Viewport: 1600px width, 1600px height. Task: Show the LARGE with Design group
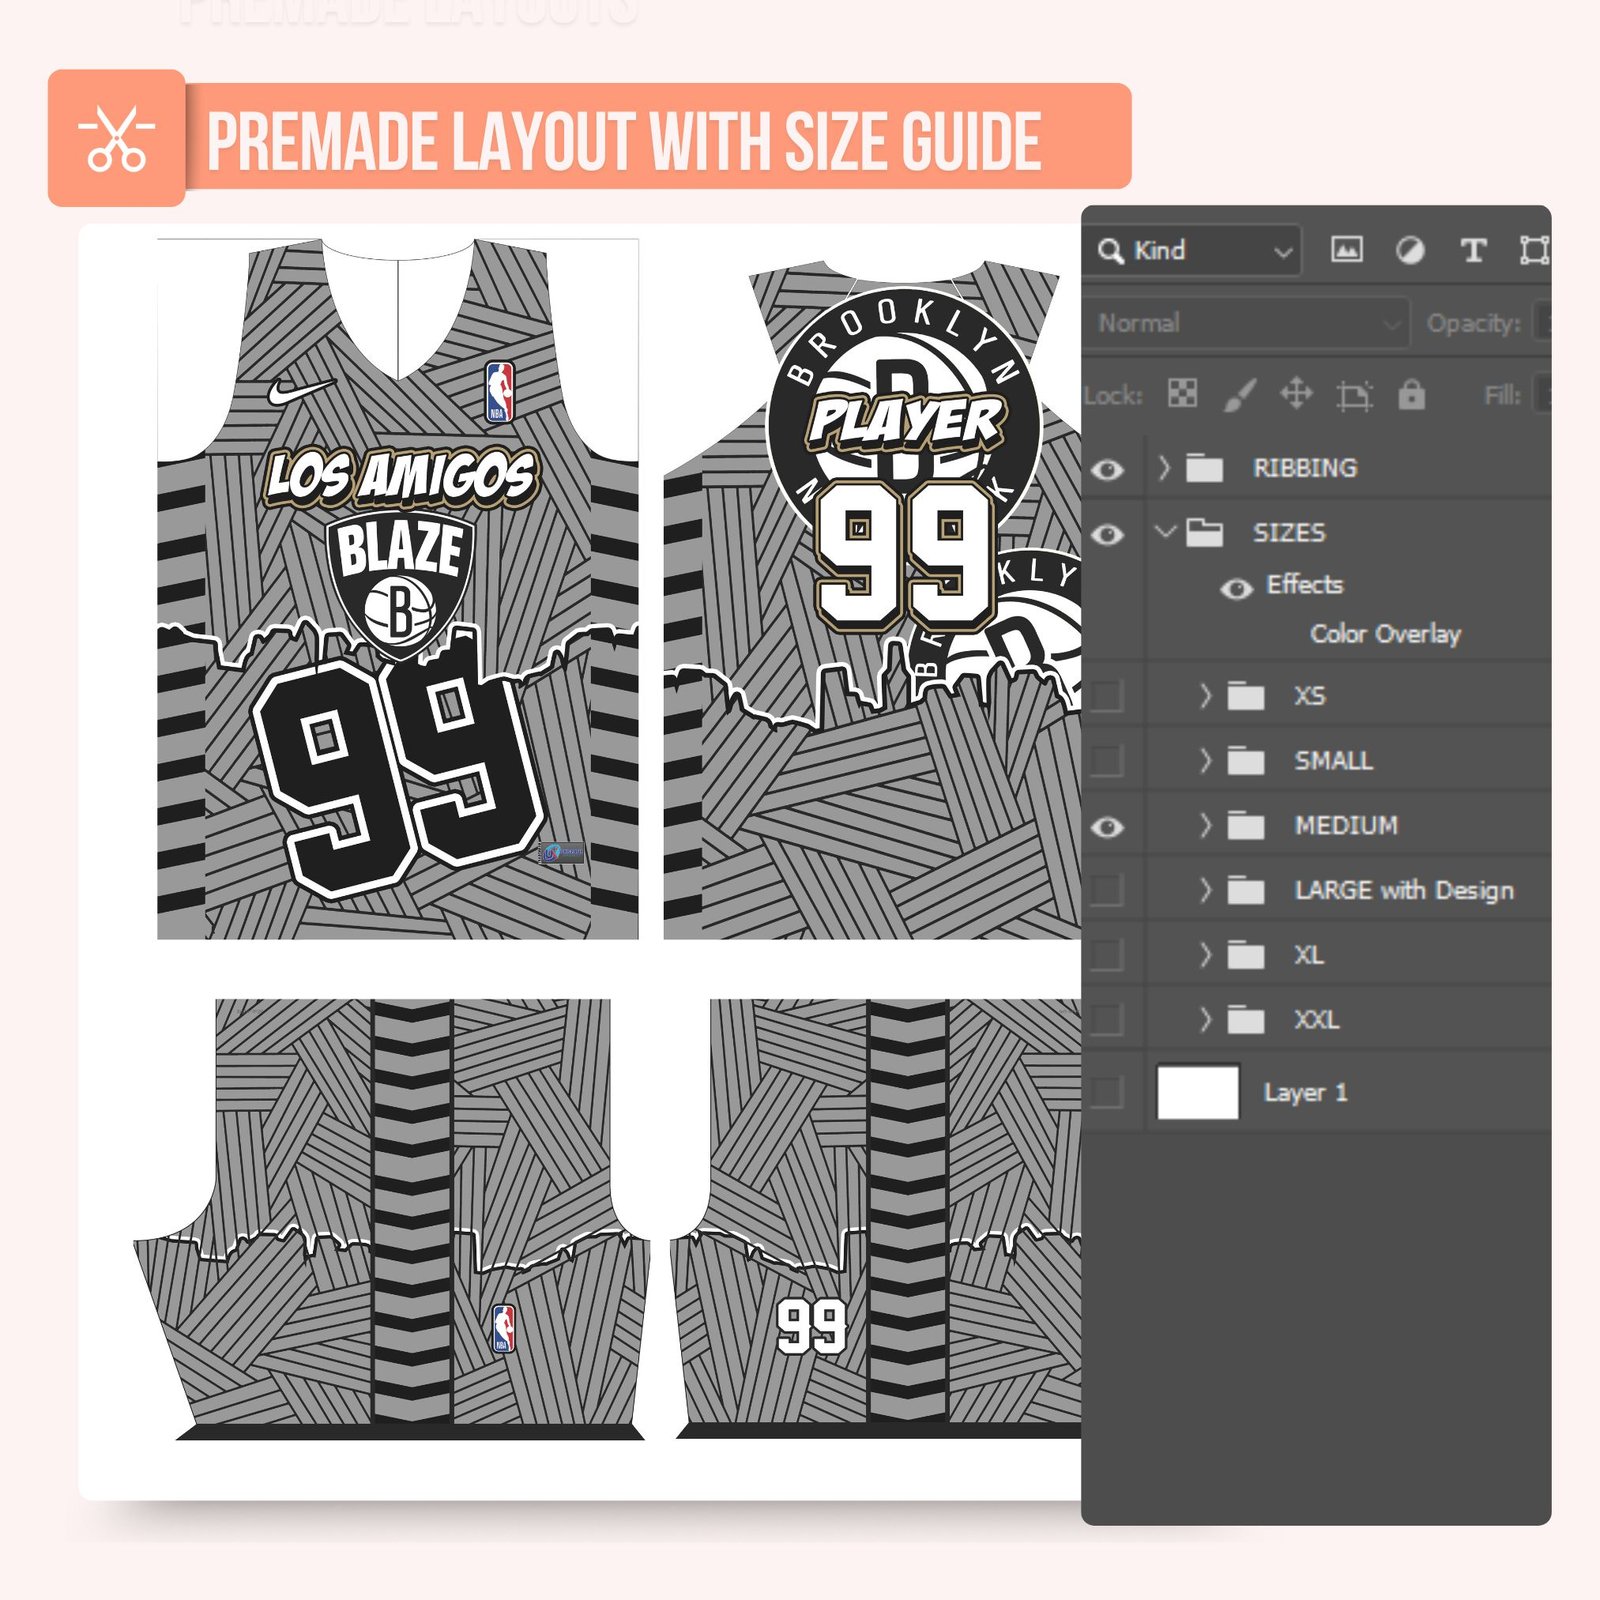(x=1107, y=890)
